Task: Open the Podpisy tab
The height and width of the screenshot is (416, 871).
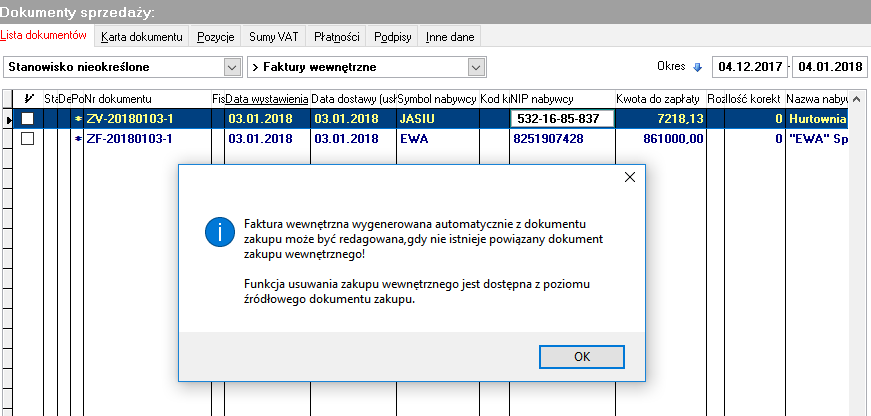Action: (392, 37)
